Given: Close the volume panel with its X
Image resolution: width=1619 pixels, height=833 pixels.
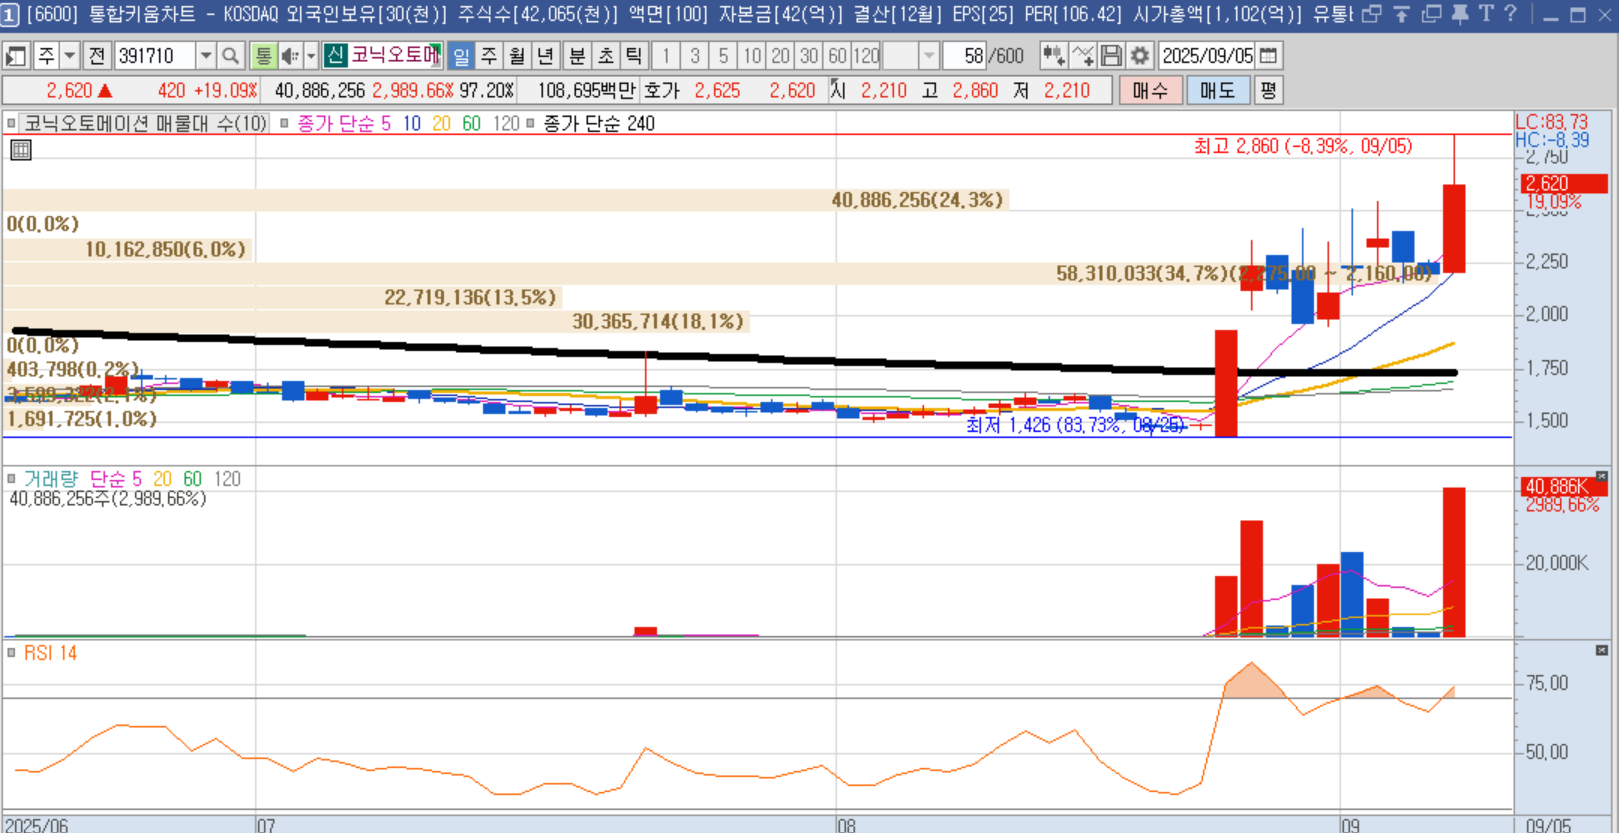Looking at the screenshot, I should (1602, 476).
